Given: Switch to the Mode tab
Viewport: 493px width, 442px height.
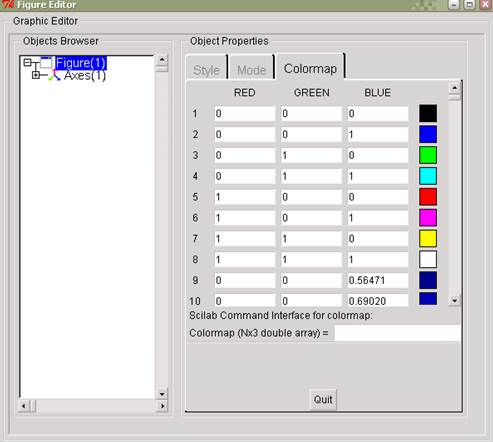Looking at the screenshot, I should [251, 70].
